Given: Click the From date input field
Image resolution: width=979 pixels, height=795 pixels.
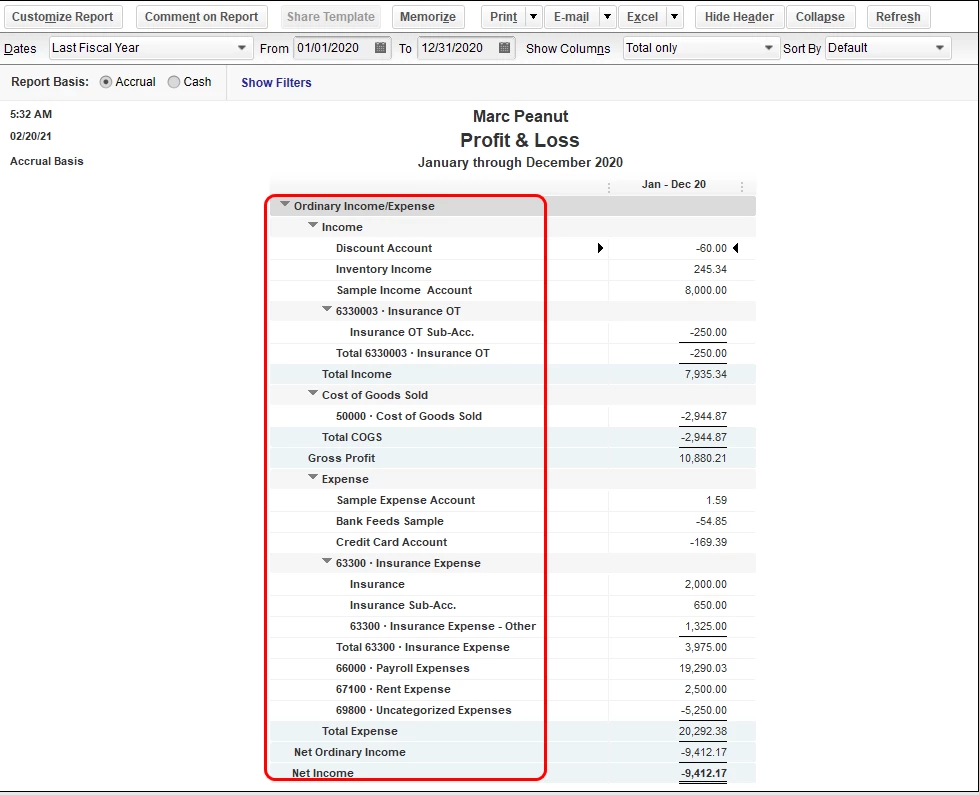Looking at the screenshot, I should 333,48.
